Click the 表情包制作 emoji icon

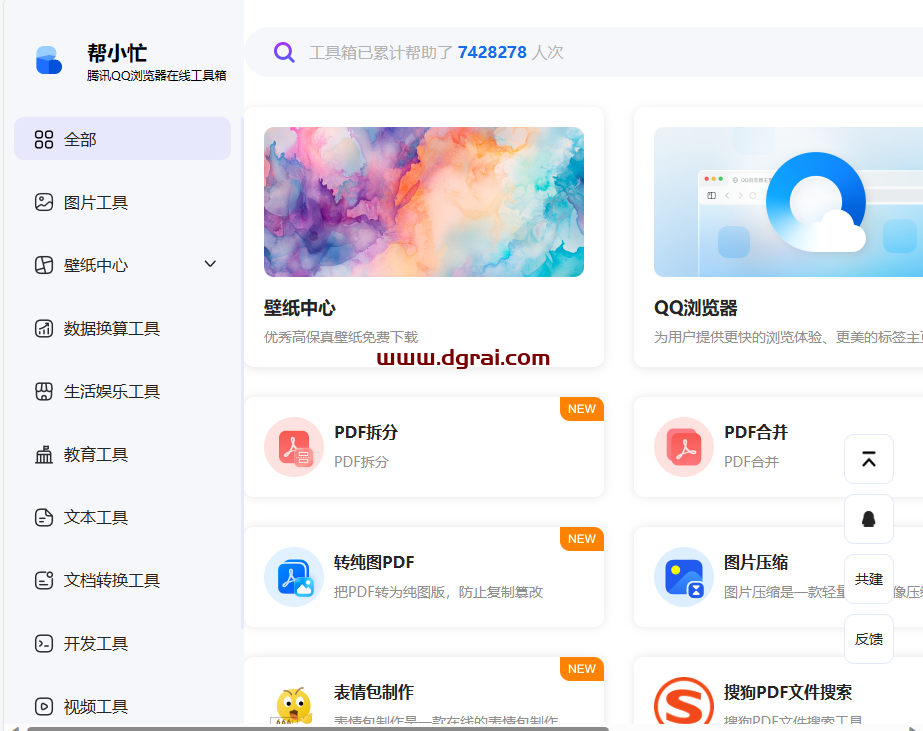pos(294,705)
